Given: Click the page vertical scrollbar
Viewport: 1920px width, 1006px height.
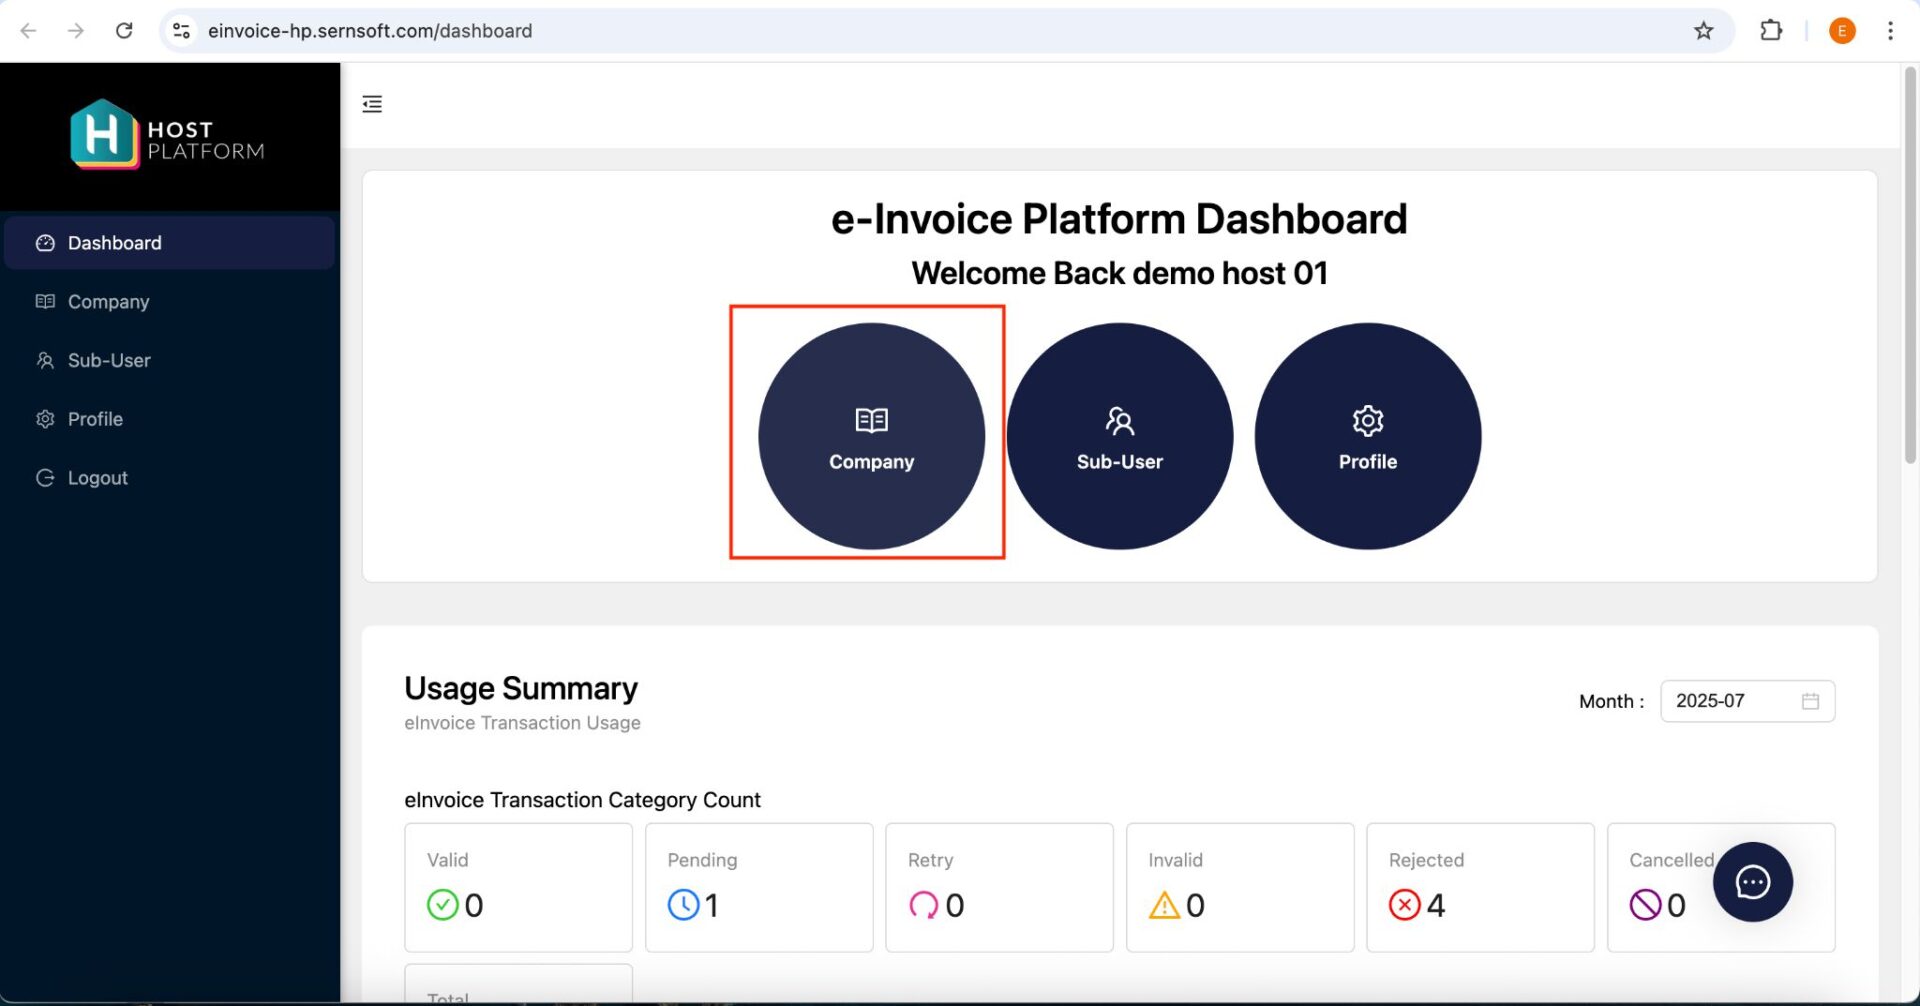Looking at the screenshot, I should coord(1910,265).
